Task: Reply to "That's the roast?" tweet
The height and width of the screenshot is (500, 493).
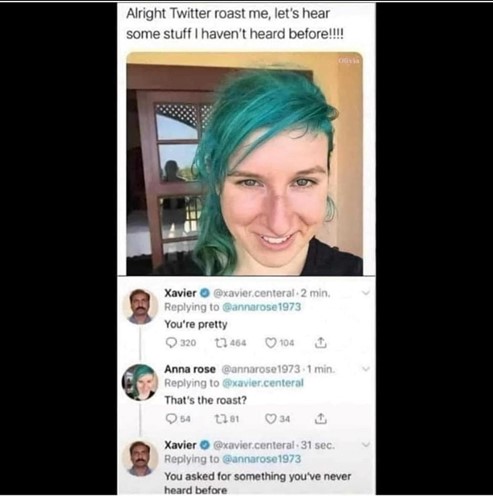Action: point(171,419)
